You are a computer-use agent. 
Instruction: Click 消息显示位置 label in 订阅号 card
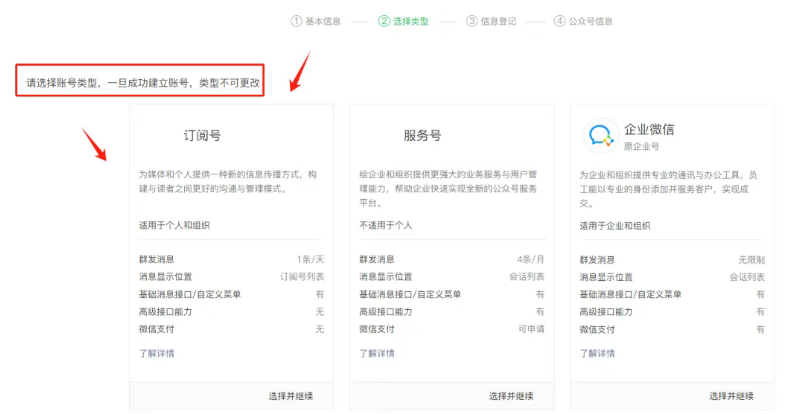(x=165, y=277)
